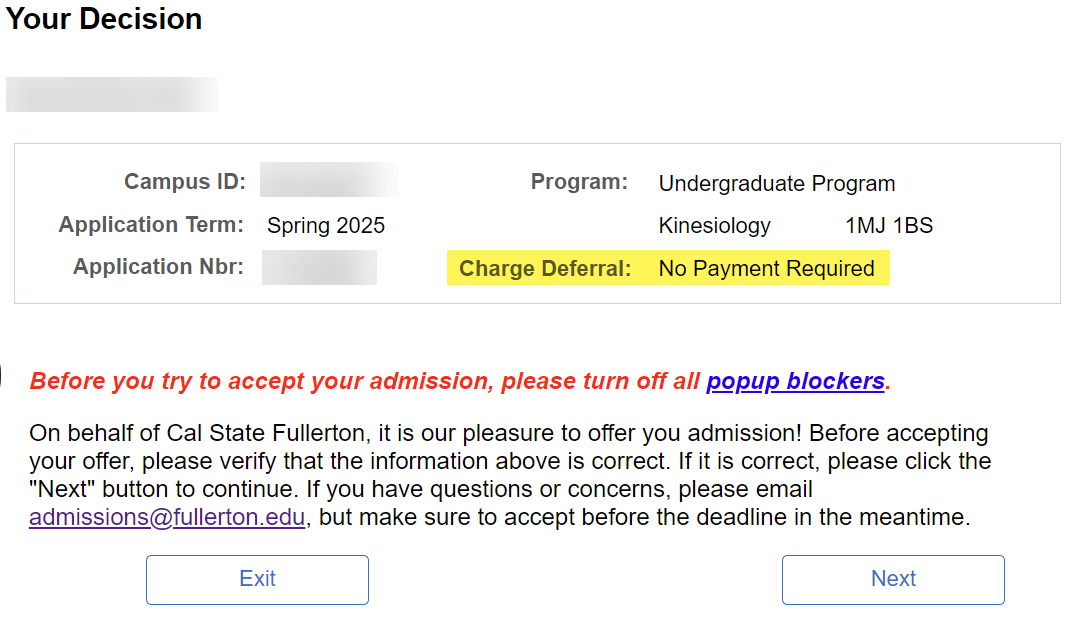
Task: Click the blurred name below the heading
Action: 112,94
